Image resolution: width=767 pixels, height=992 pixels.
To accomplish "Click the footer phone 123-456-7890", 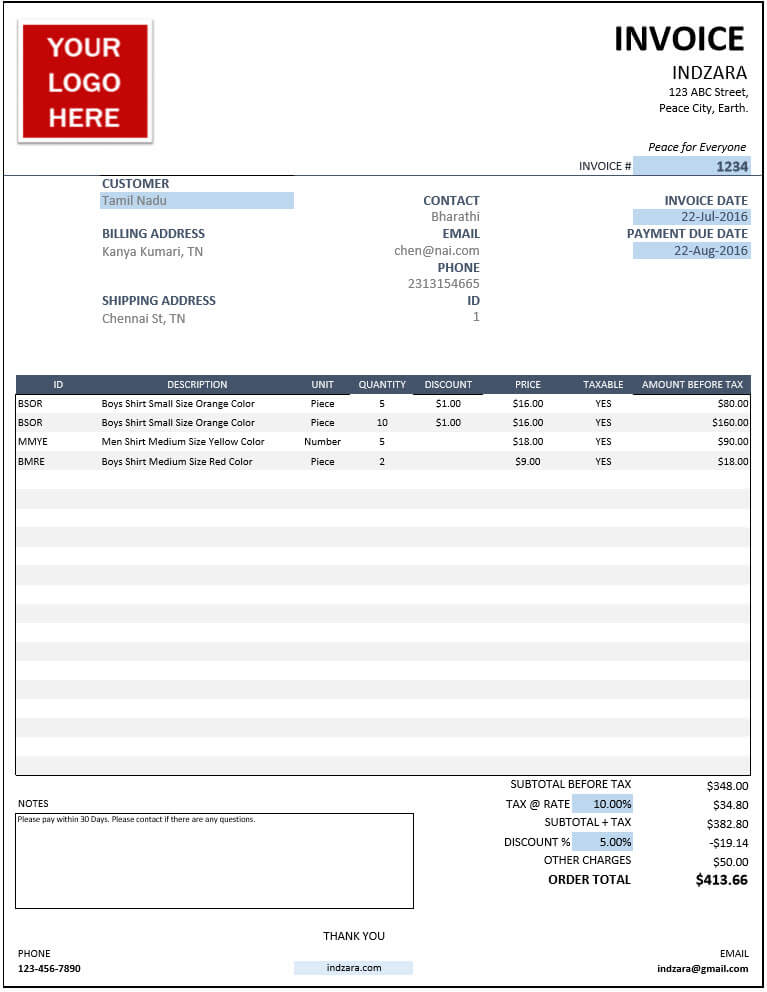I will 49,969.
